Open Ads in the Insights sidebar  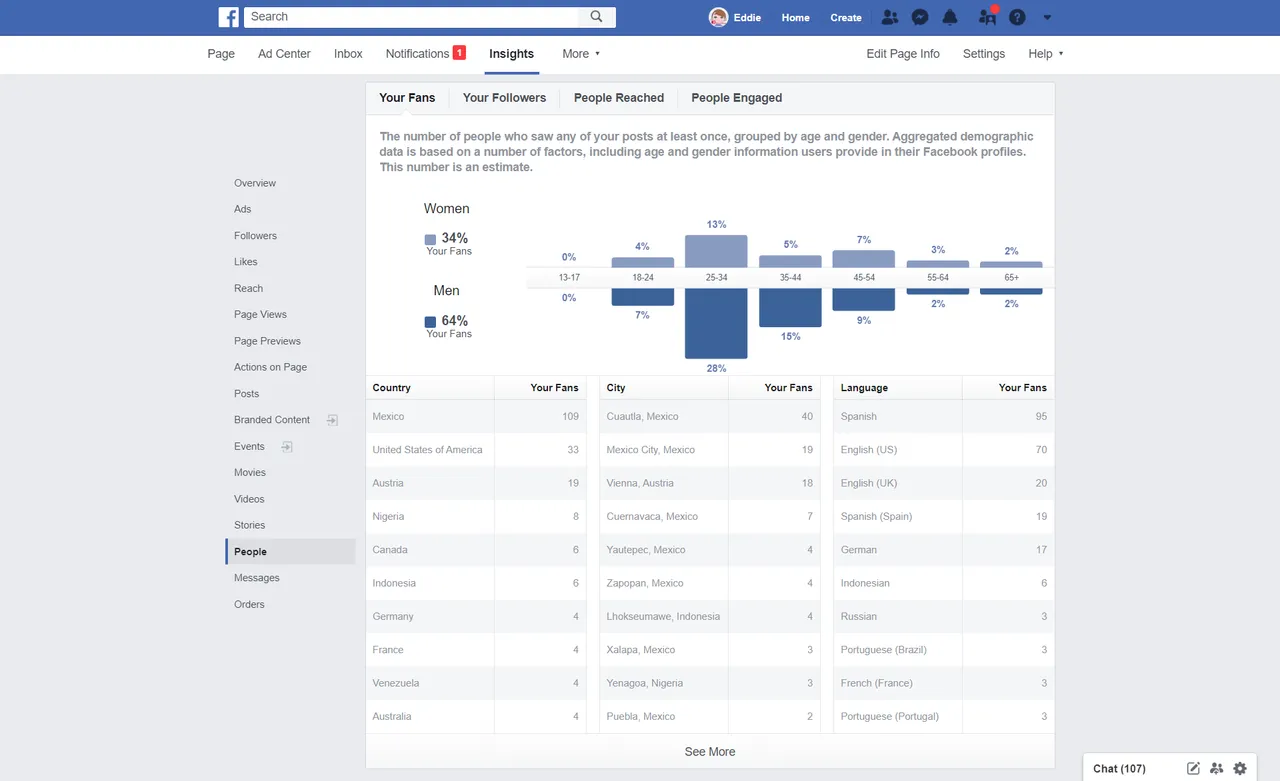pyautogui.click(x=243, y=209)
